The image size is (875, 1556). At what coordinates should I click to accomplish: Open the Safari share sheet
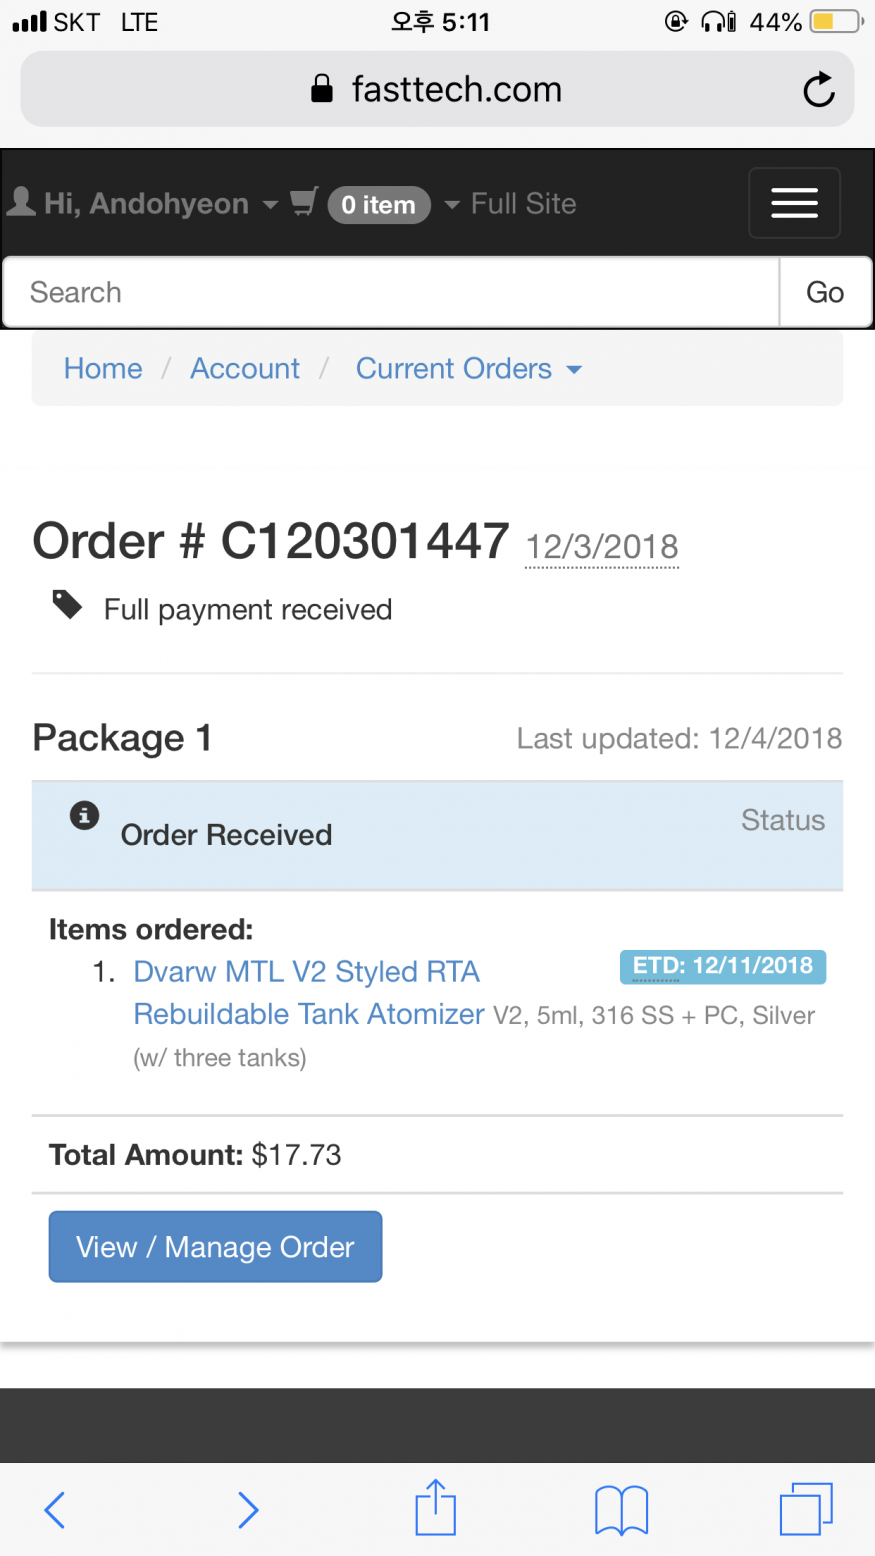tap(435, 1507)
